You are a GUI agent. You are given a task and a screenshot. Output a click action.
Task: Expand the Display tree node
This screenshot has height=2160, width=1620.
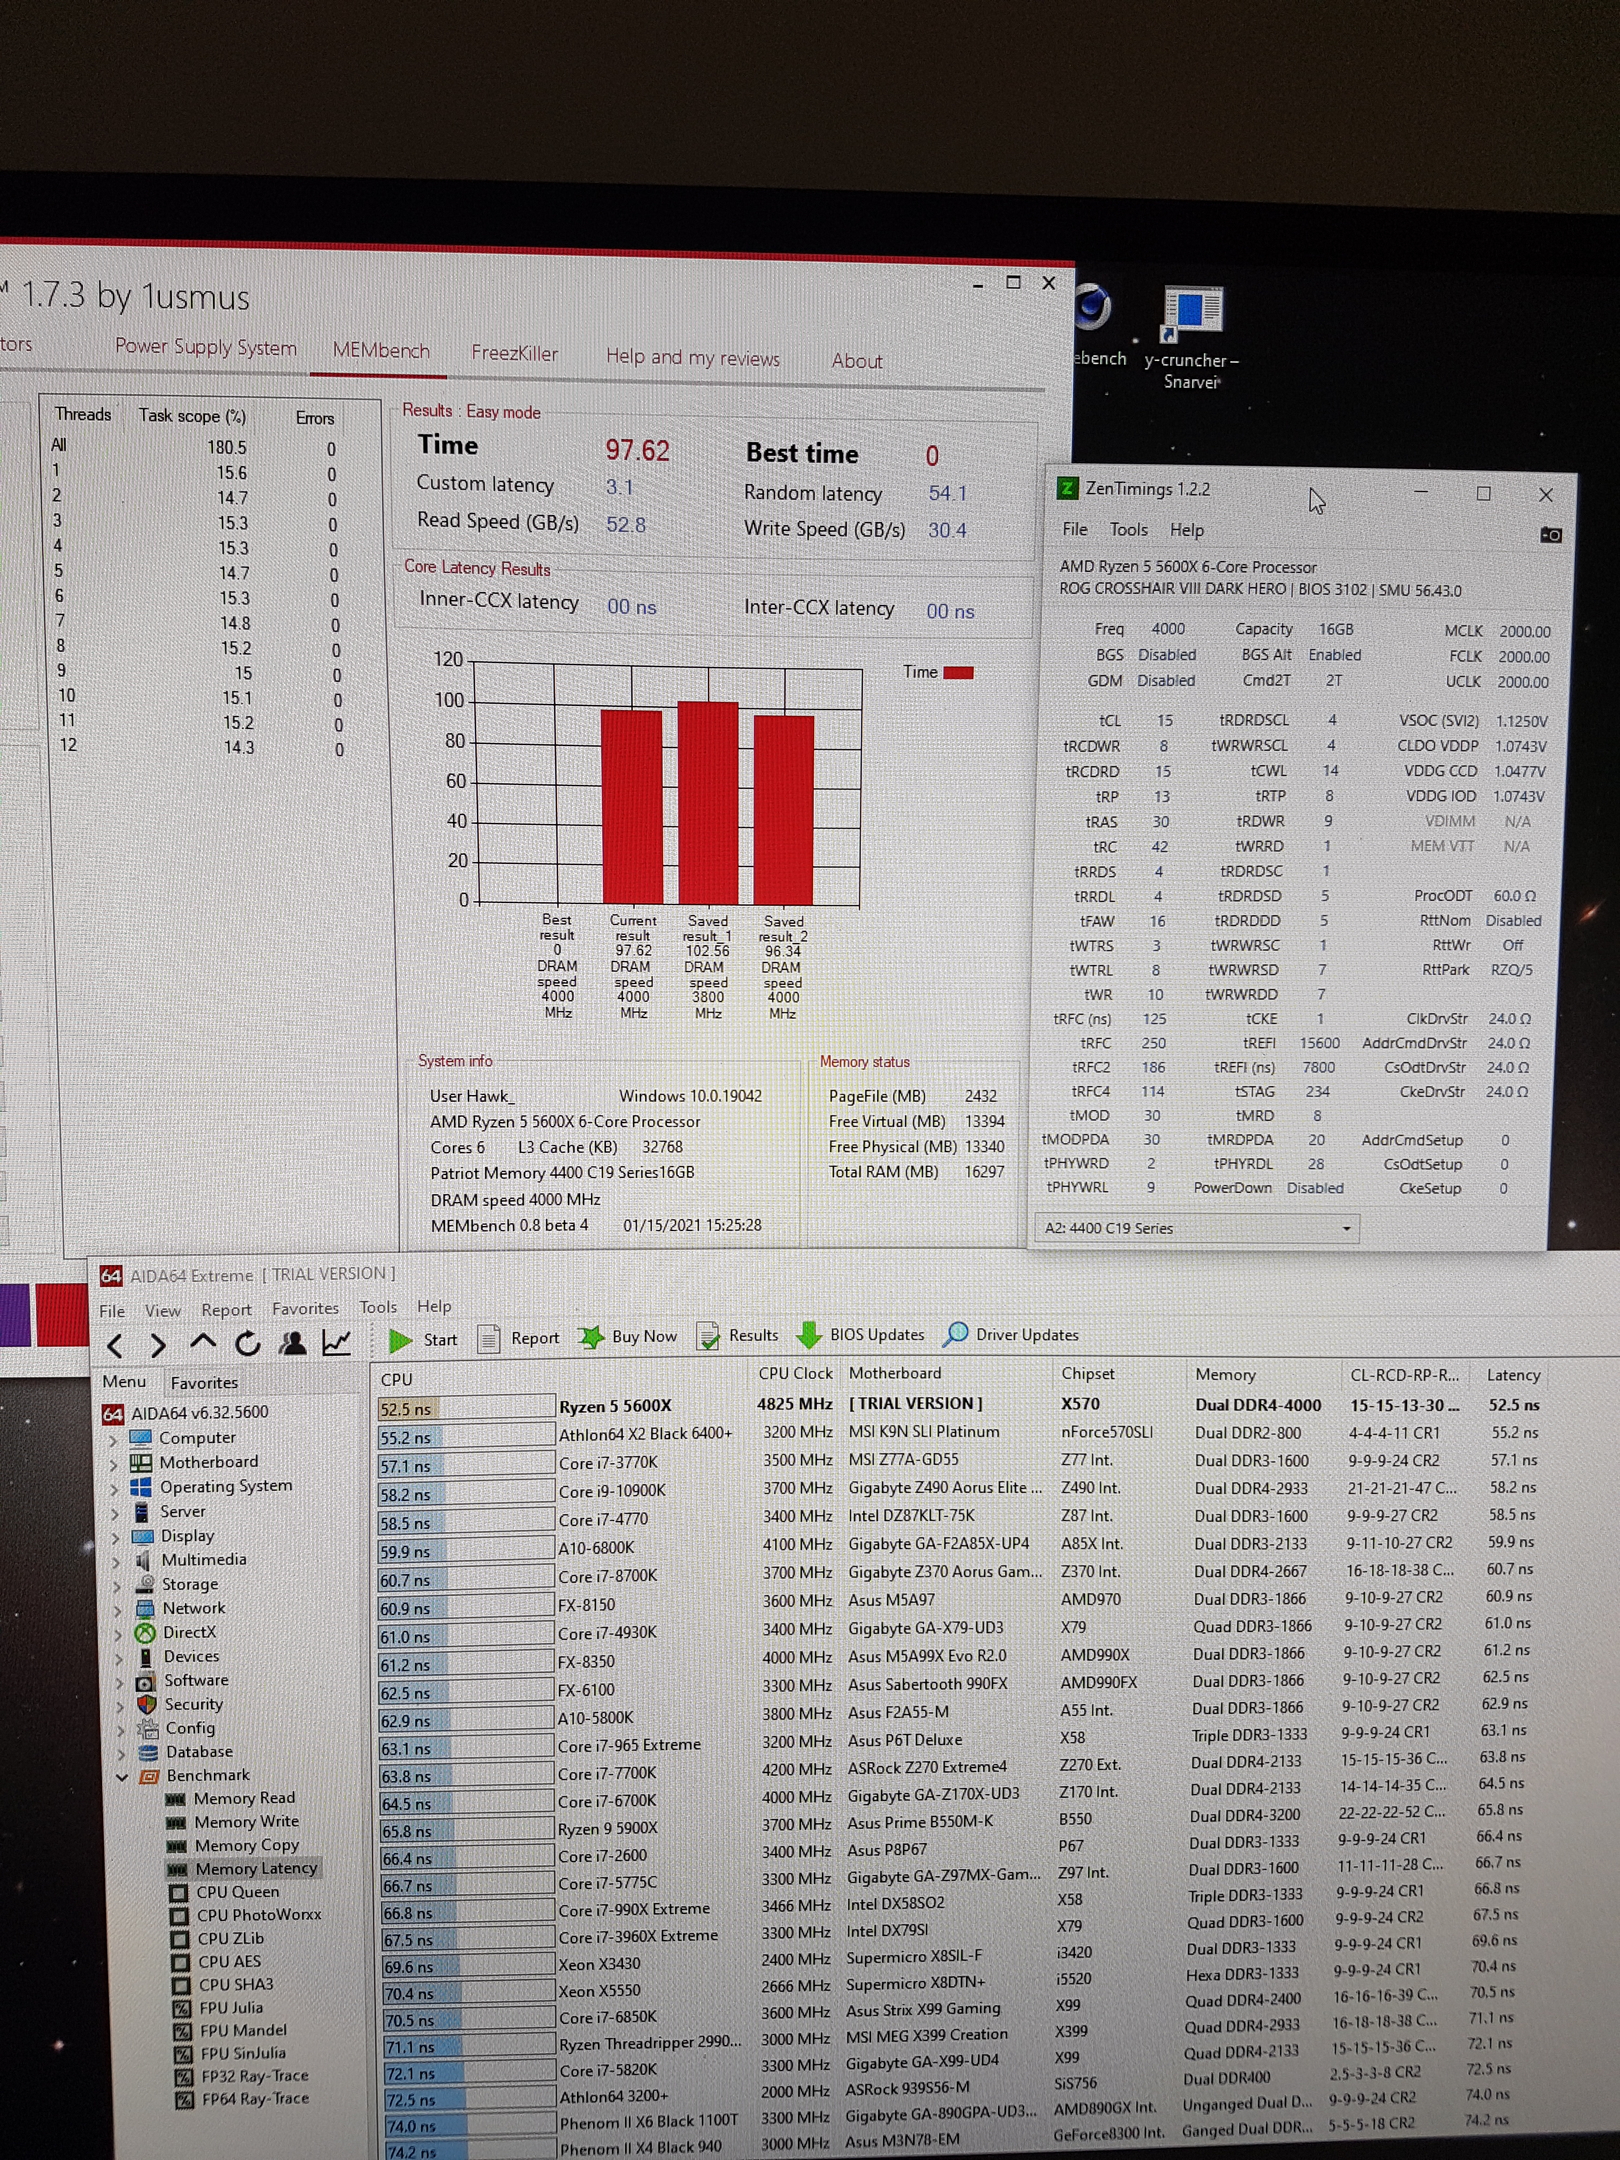[115, 1538]
